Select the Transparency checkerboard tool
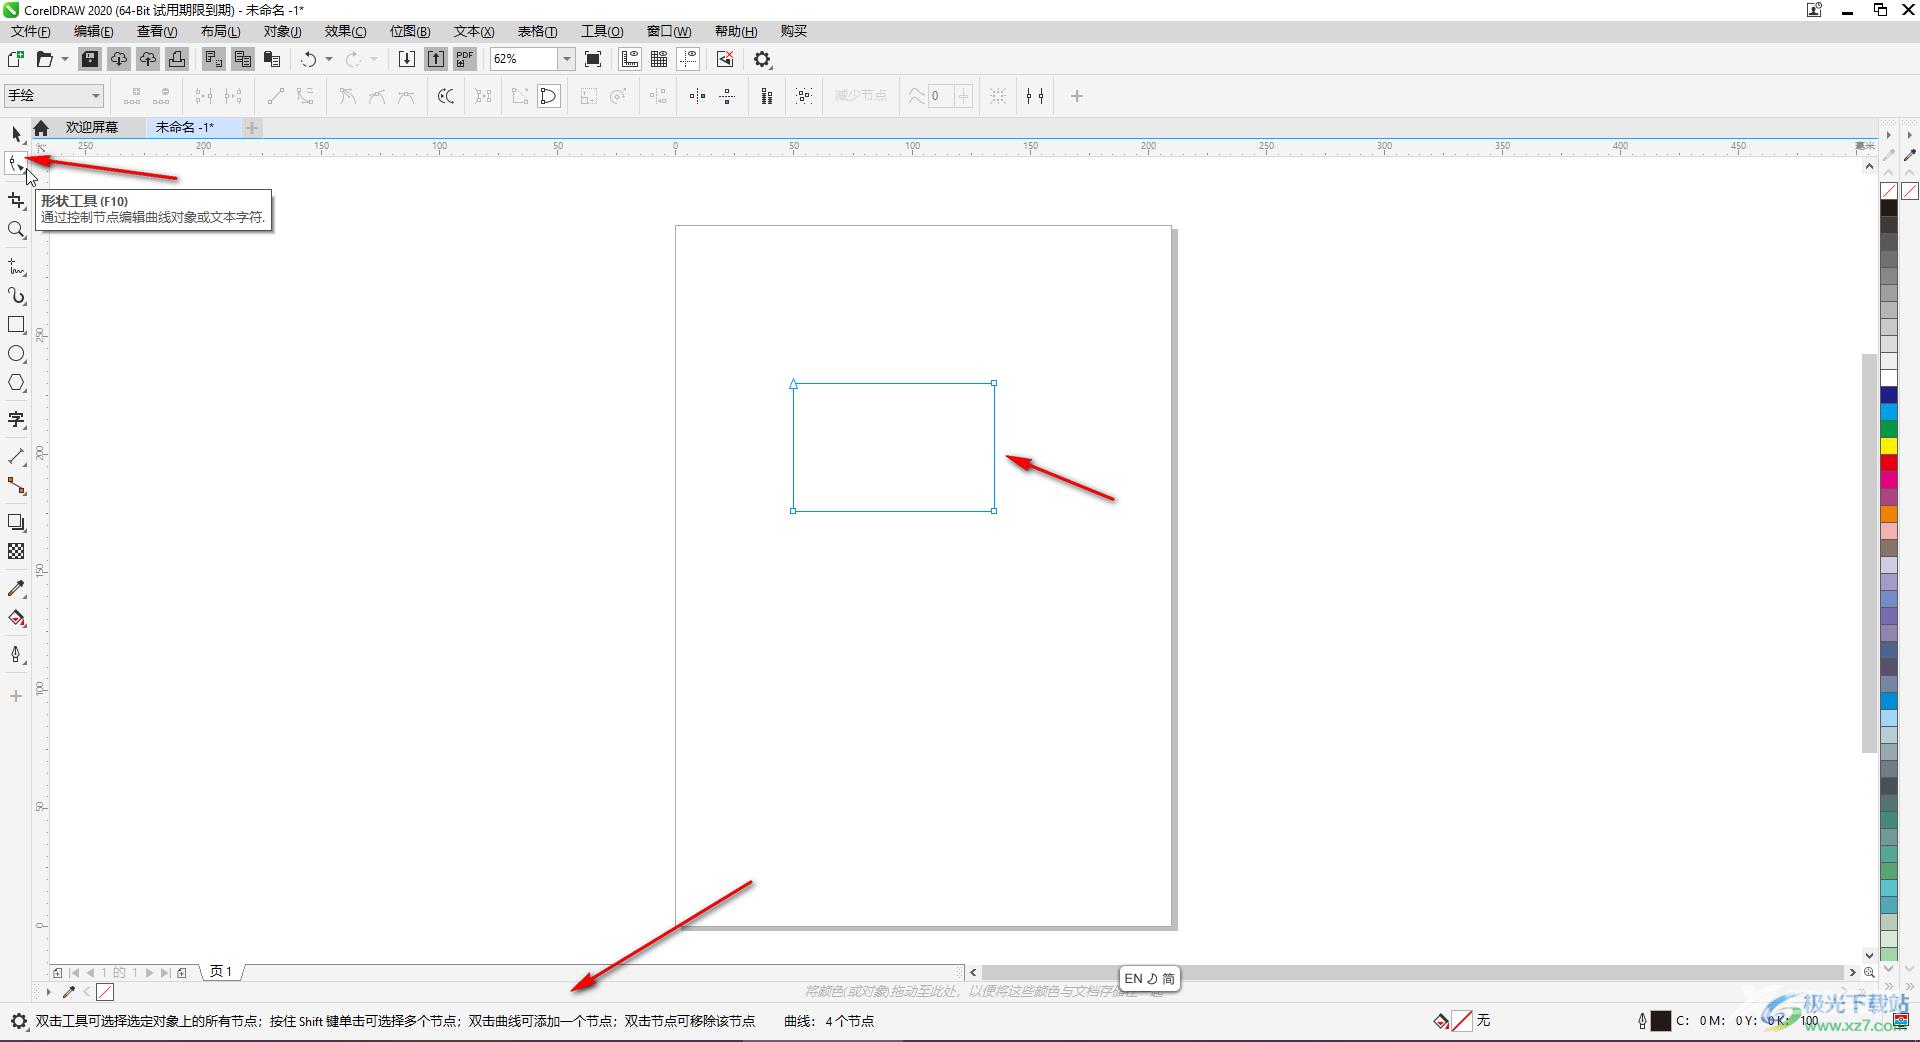This screenshot has width=1920, height=1042. point(16,551)
